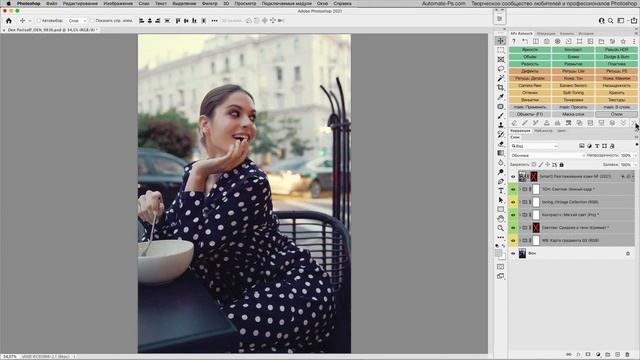The width and height of the screenshot is (640, 360).
Task: Select the Rectangular Marquee tool
Action: (x=500, y=50)
